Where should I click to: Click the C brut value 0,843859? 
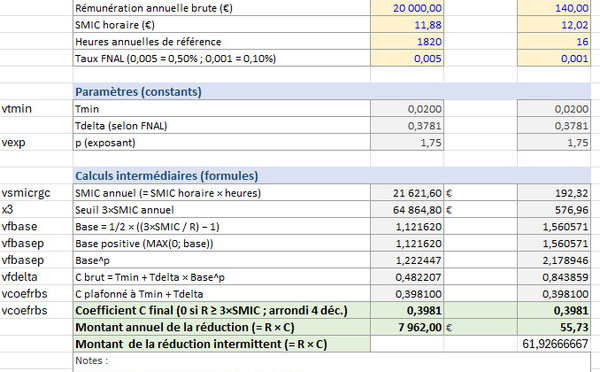pyautogui.click(x=554, y=277)
